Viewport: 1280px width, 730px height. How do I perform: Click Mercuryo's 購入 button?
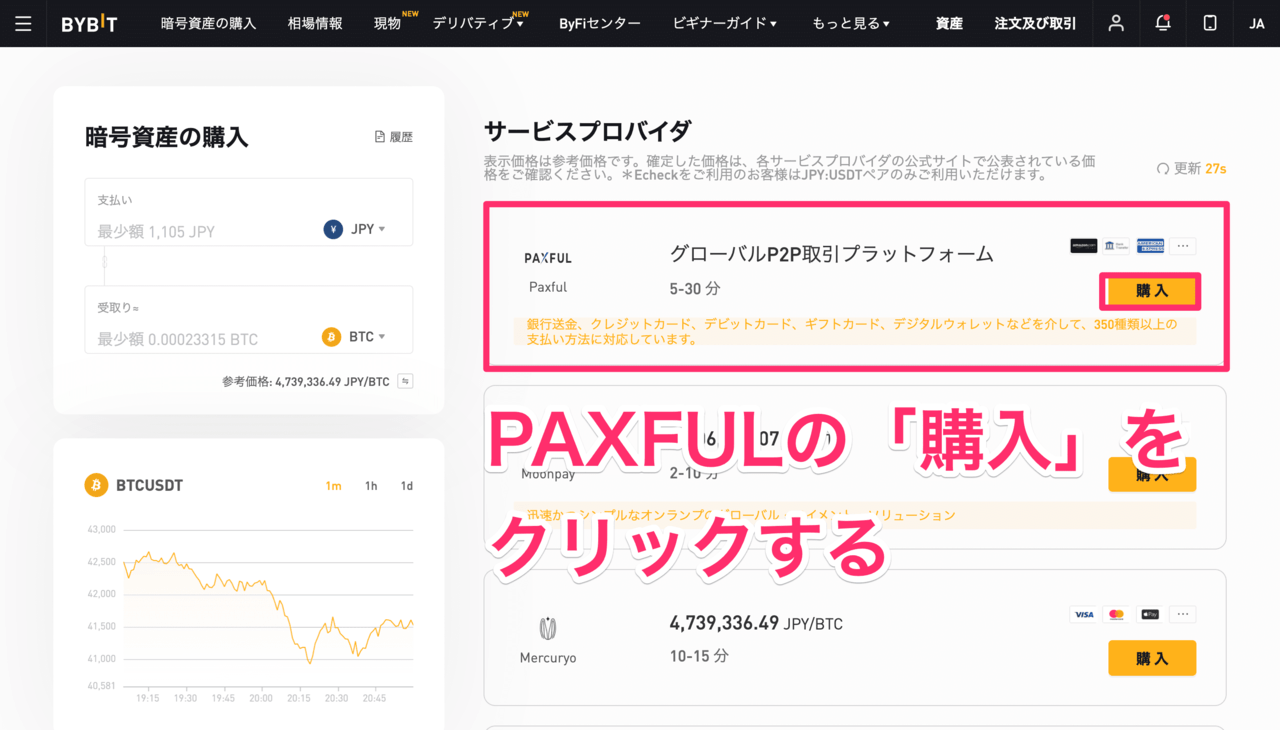pos(1151,658)
